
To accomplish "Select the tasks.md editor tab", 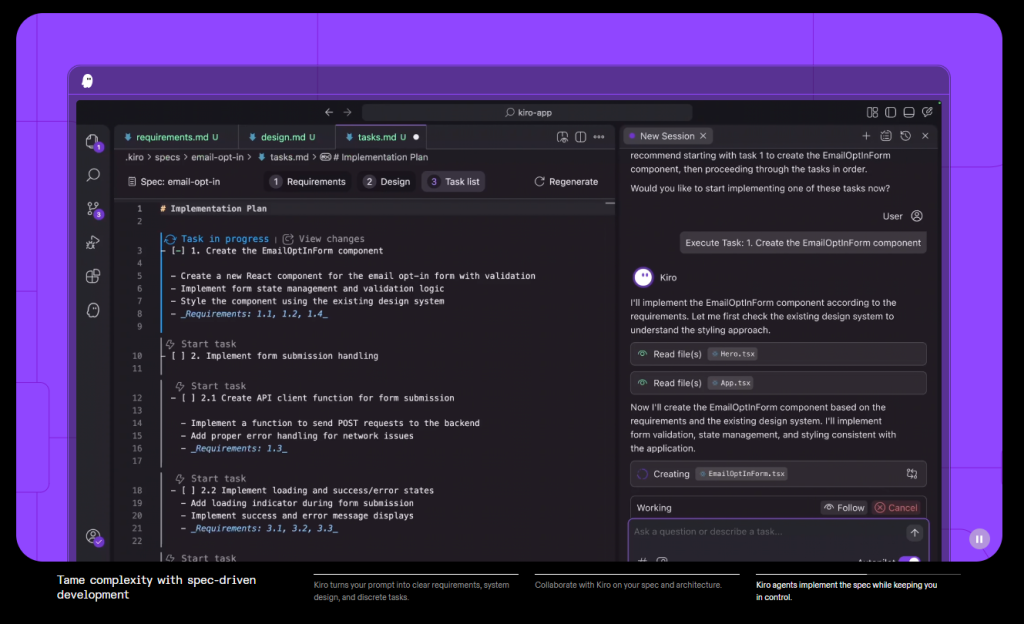I will pyautogui.click(x=381, y=137).
